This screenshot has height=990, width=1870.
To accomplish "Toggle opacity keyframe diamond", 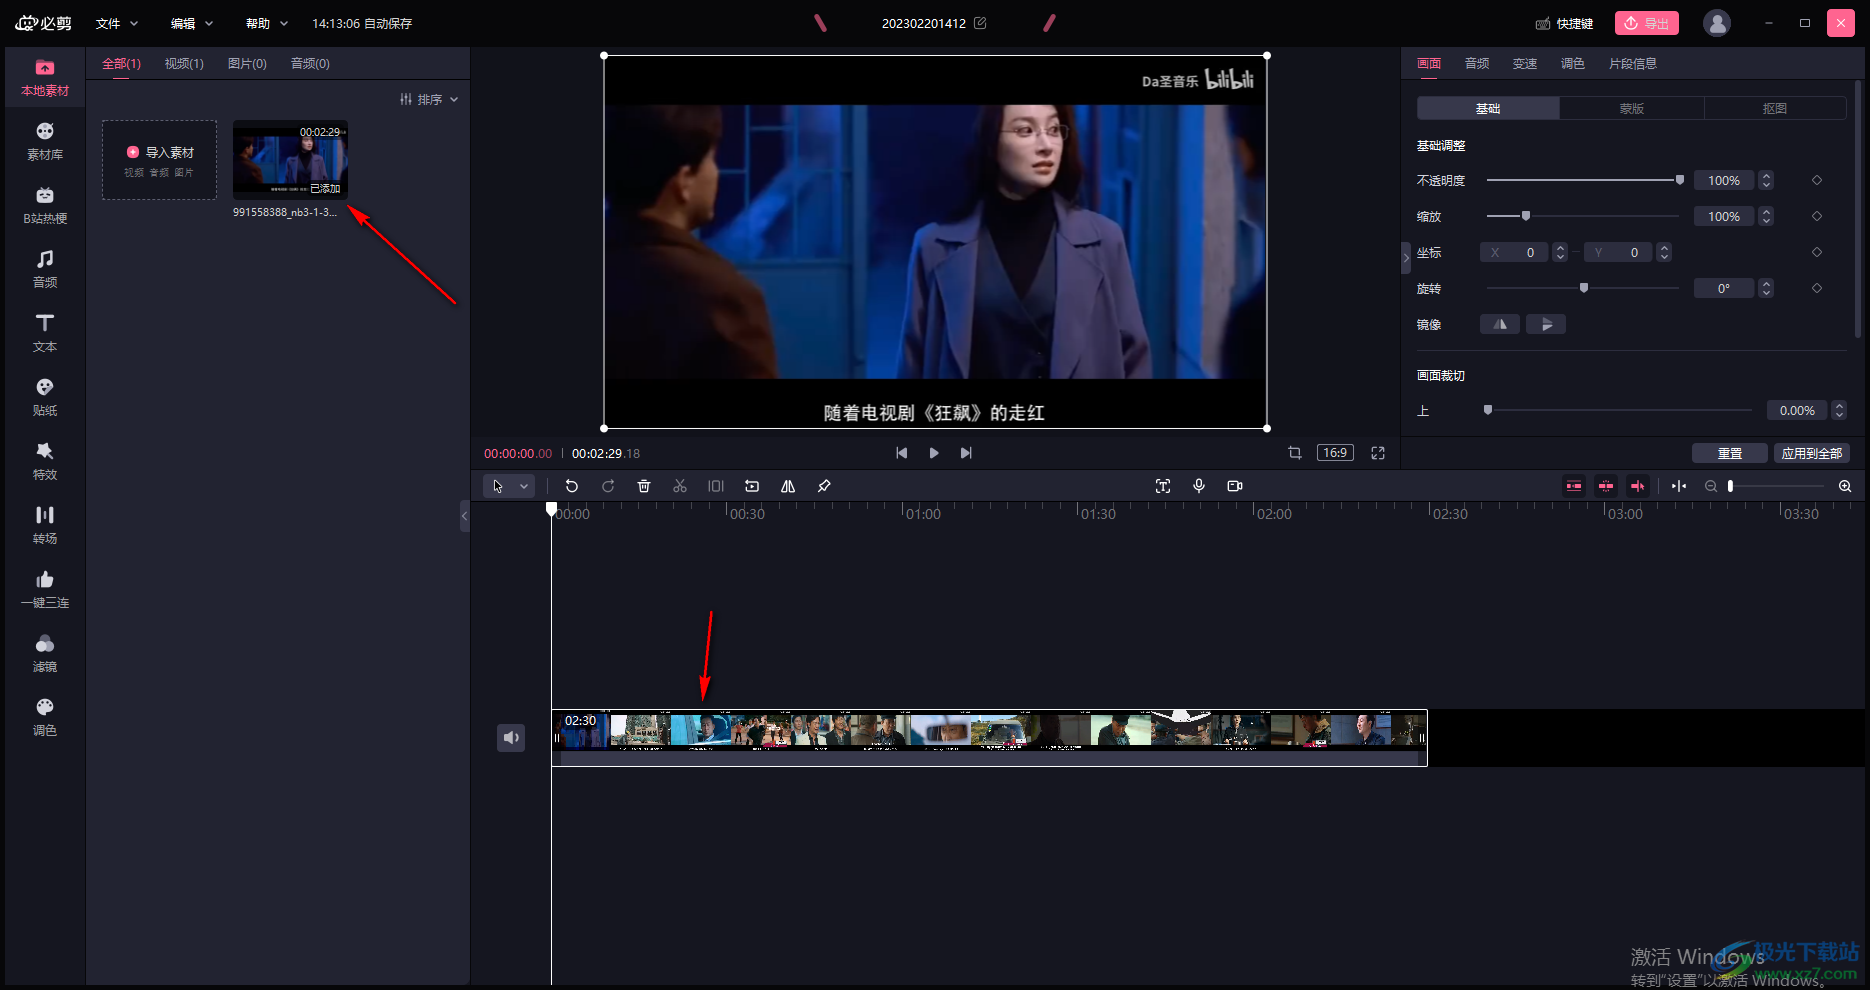I will click(1817, 180).
